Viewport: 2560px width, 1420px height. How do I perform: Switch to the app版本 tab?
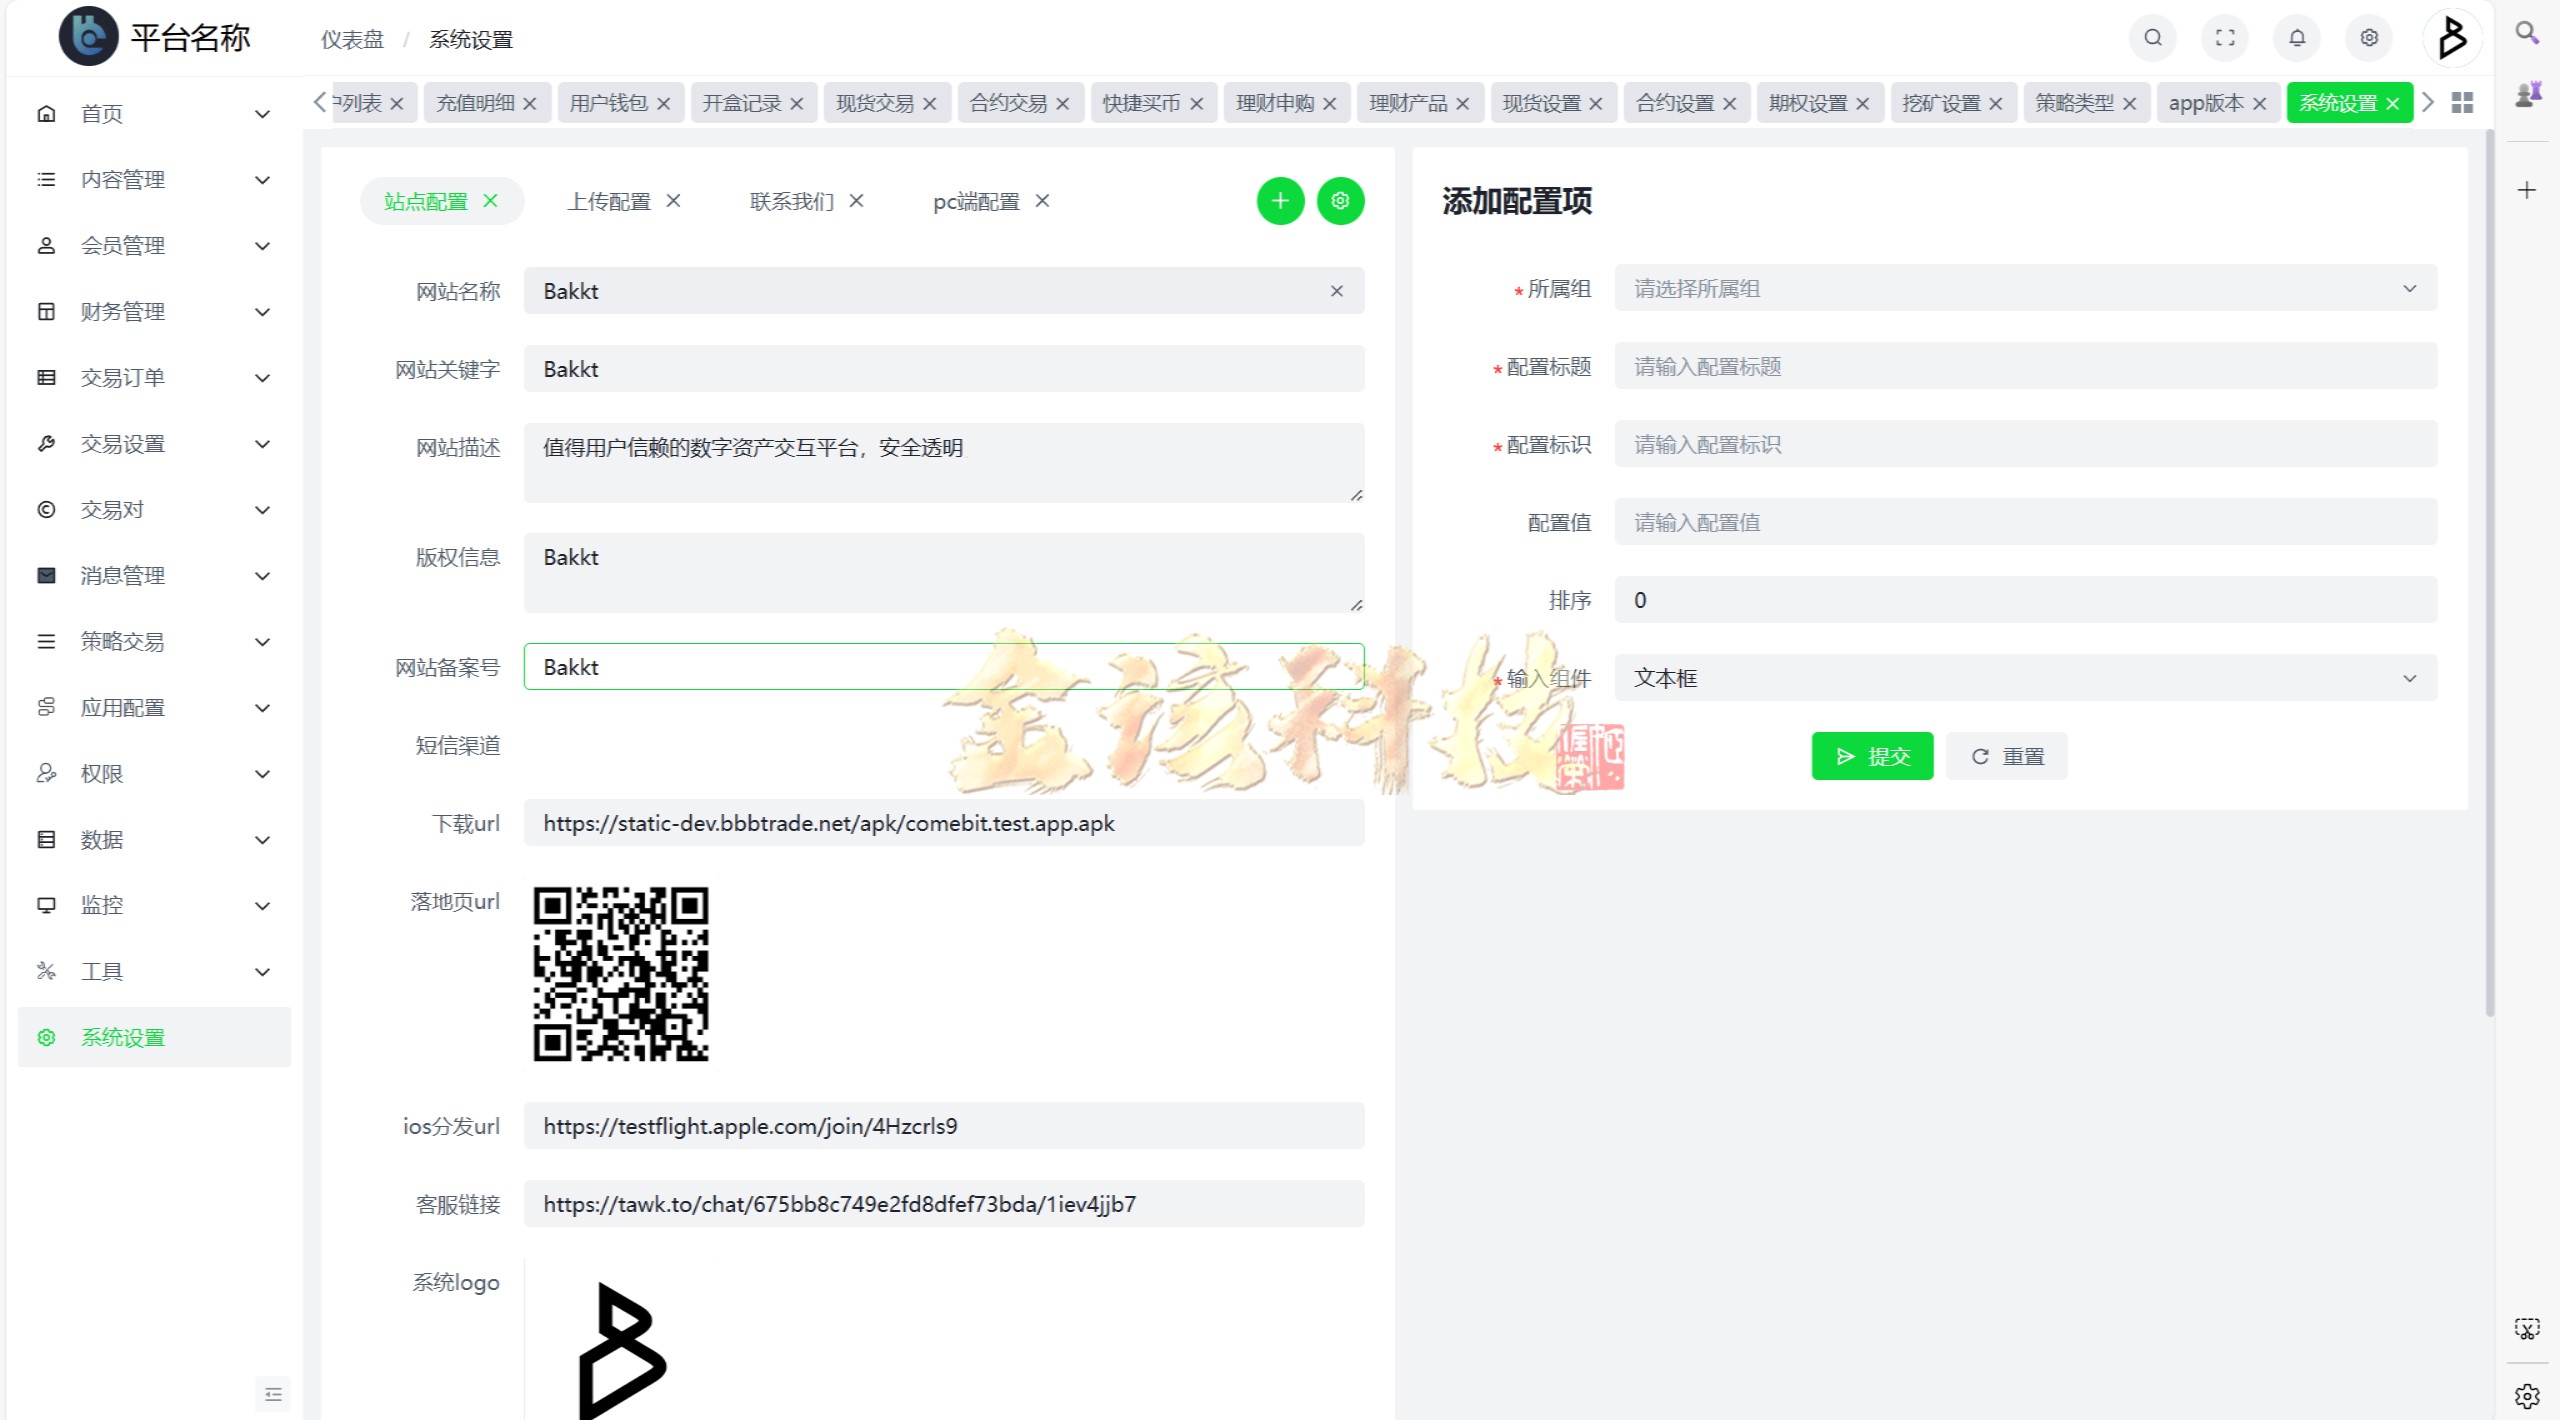(x=2203, y=102)
